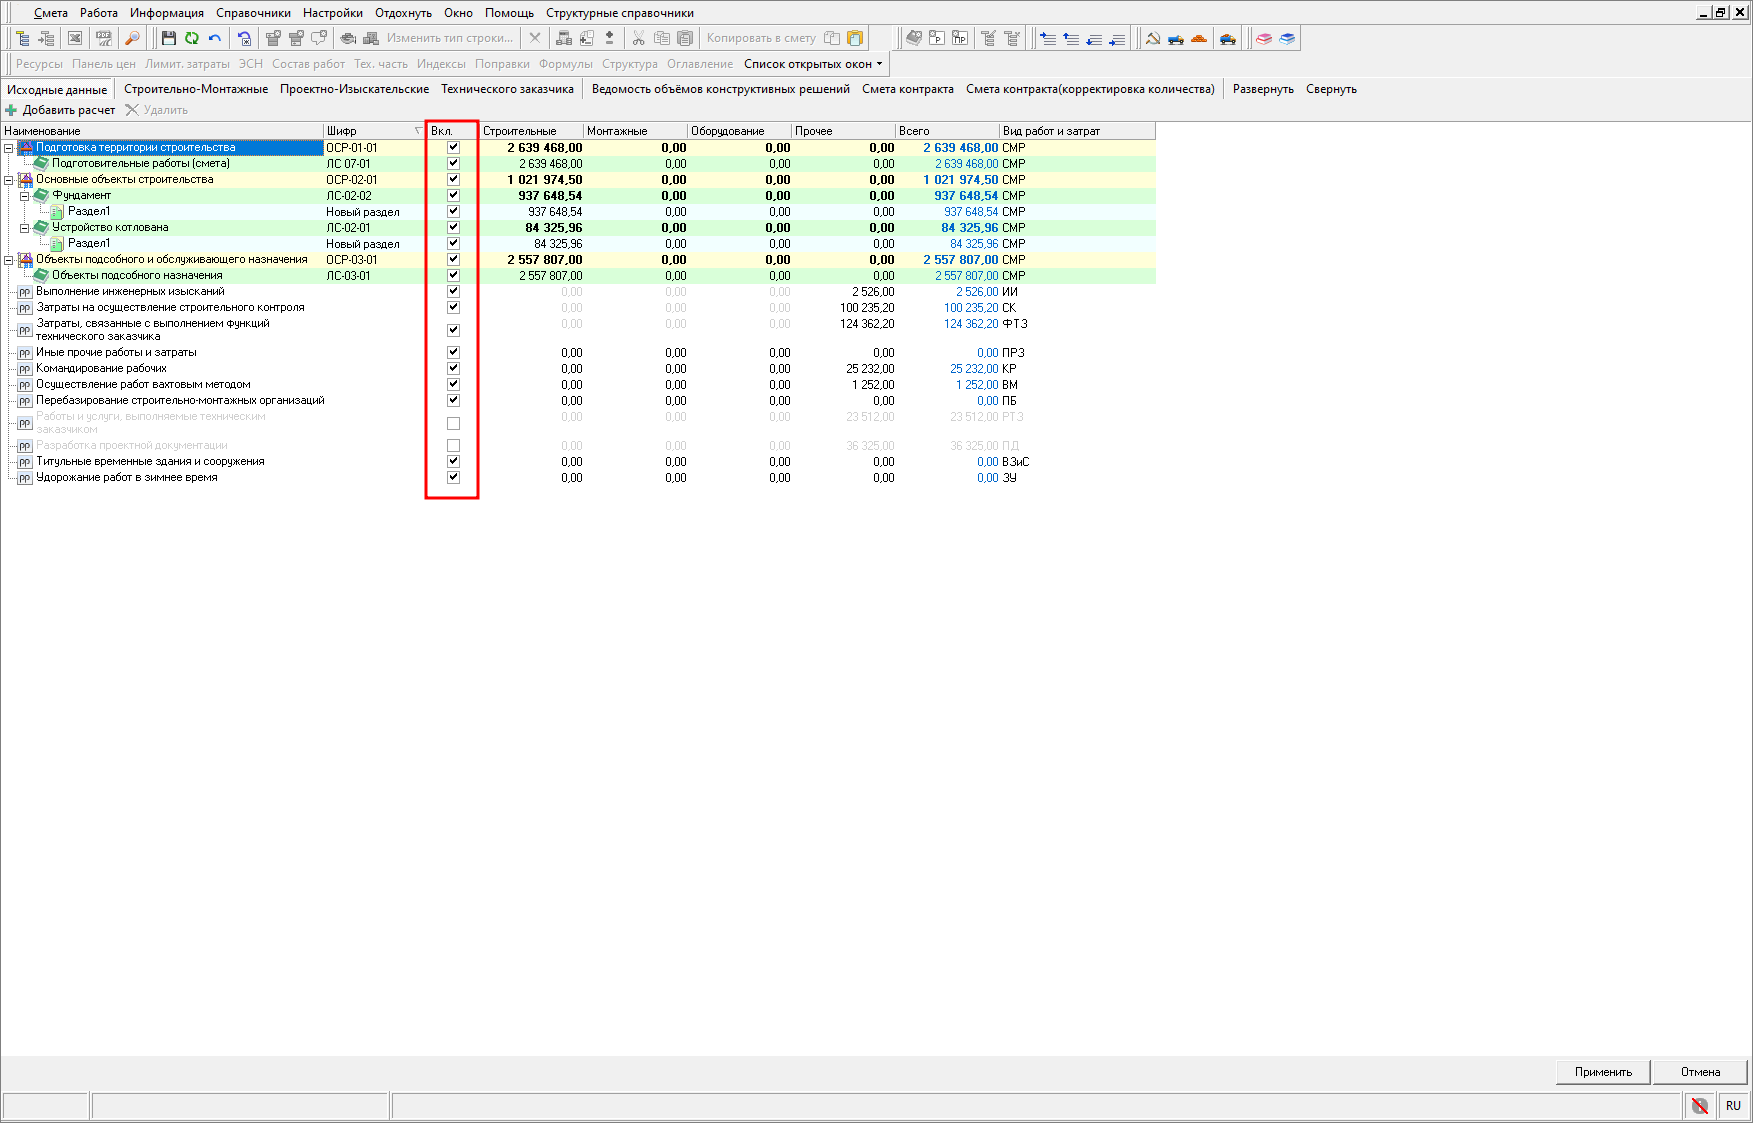Open the 'Справочники' menu

click(253, 13)
